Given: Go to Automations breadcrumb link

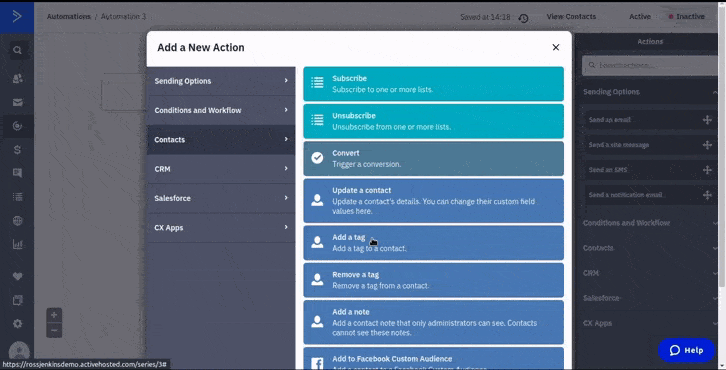Looking at the screenshot, I should 69,17.
